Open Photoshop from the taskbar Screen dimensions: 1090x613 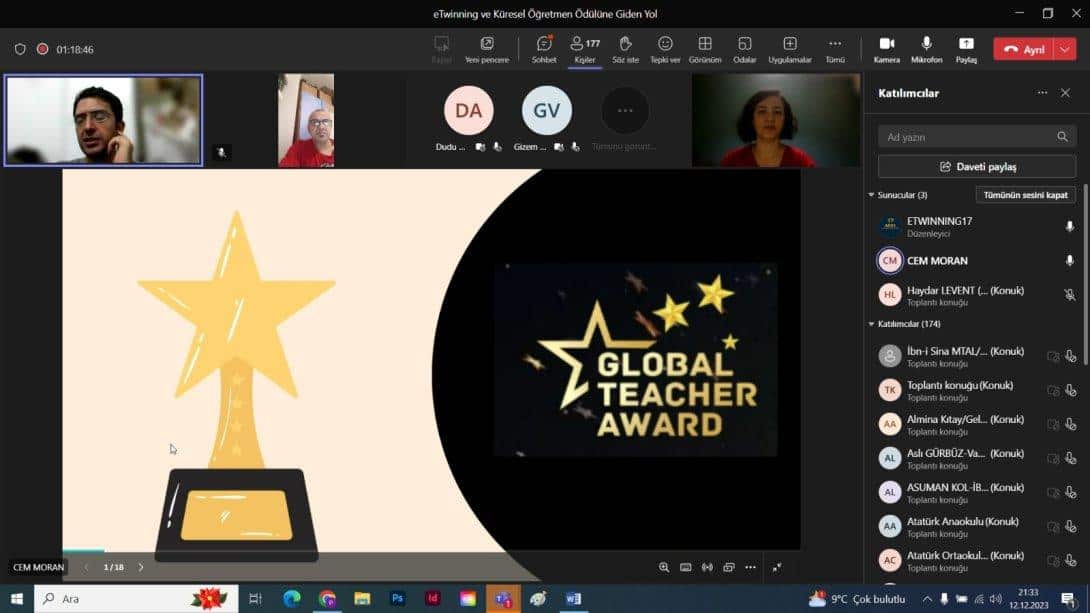pyautogui.click(x=397, y=598)
